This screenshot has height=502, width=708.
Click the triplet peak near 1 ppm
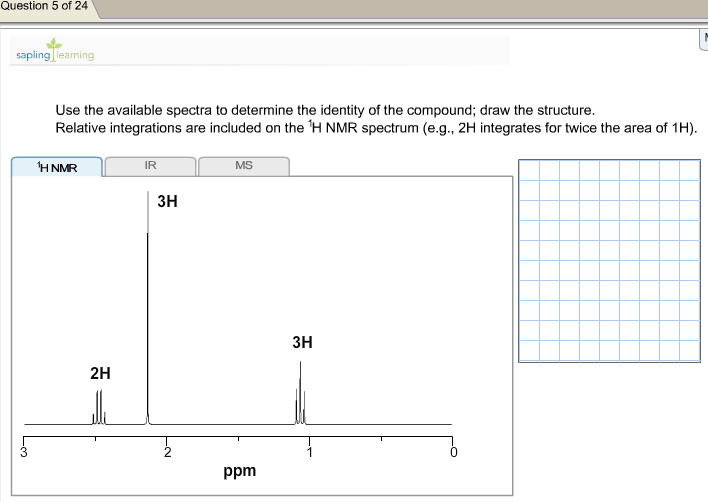[300, 393]
